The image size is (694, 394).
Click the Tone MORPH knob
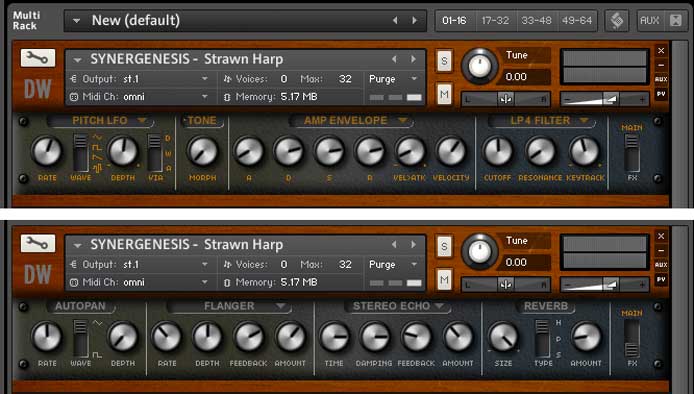click(x=202, y=151)
